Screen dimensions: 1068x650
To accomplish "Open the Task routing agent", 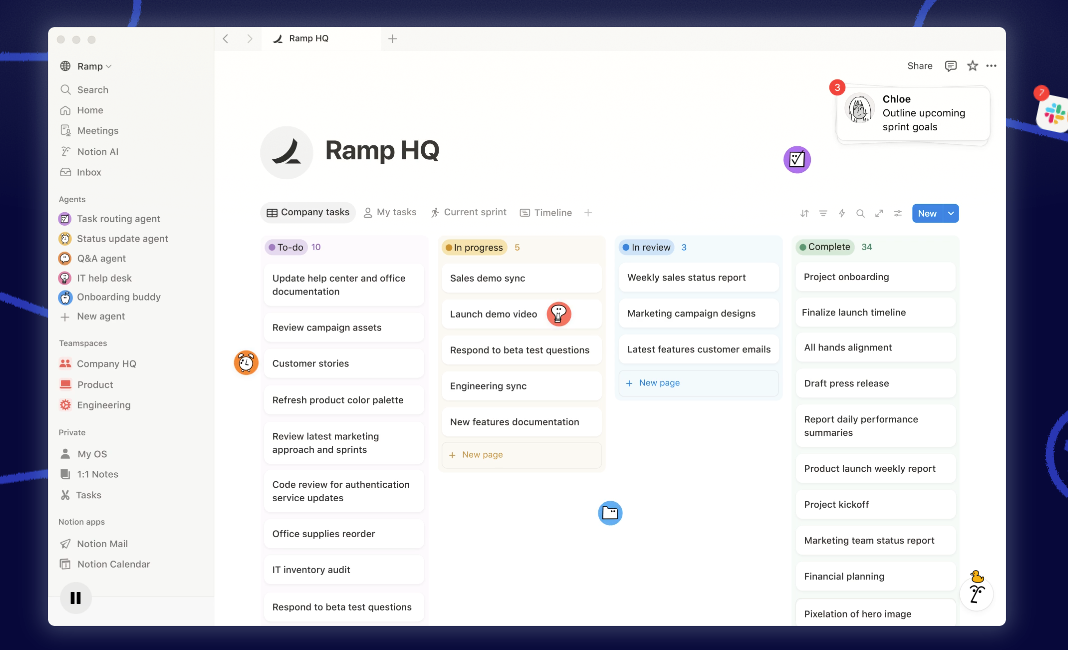I will pyautogui.click(x=118, y=219).
